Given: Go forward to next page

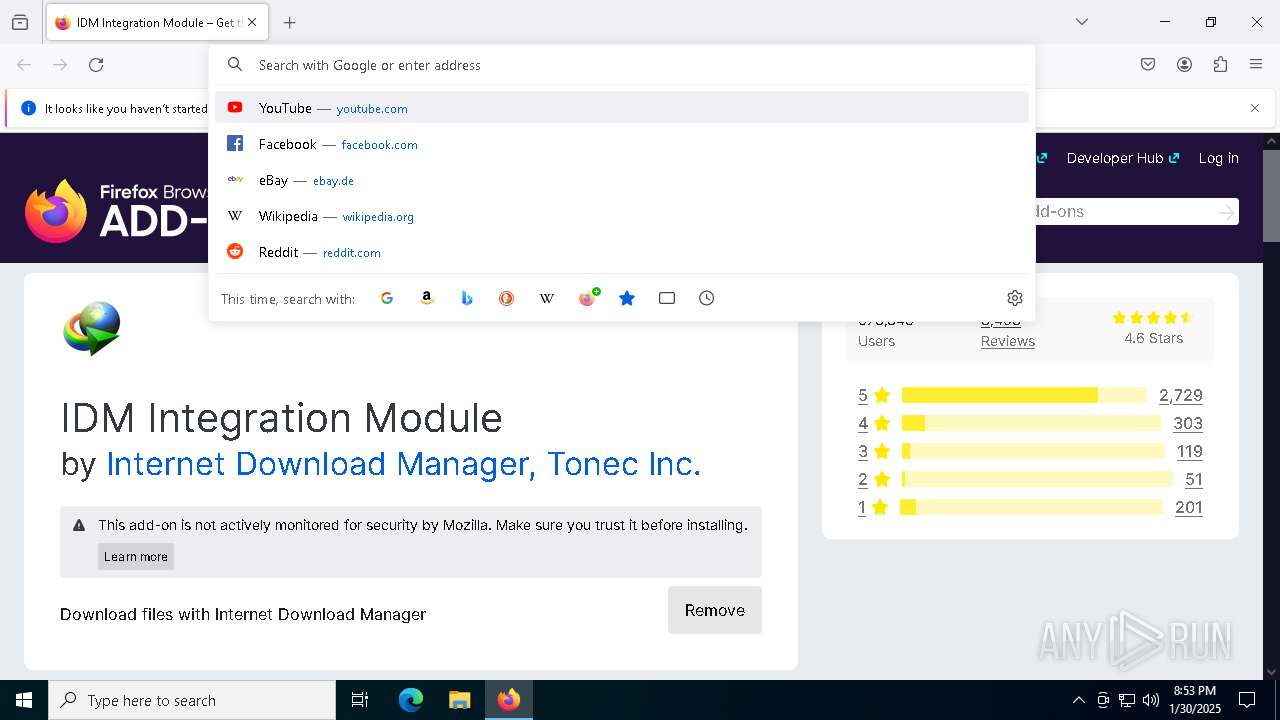Looking at the screenshot, I should click(60, 65).
